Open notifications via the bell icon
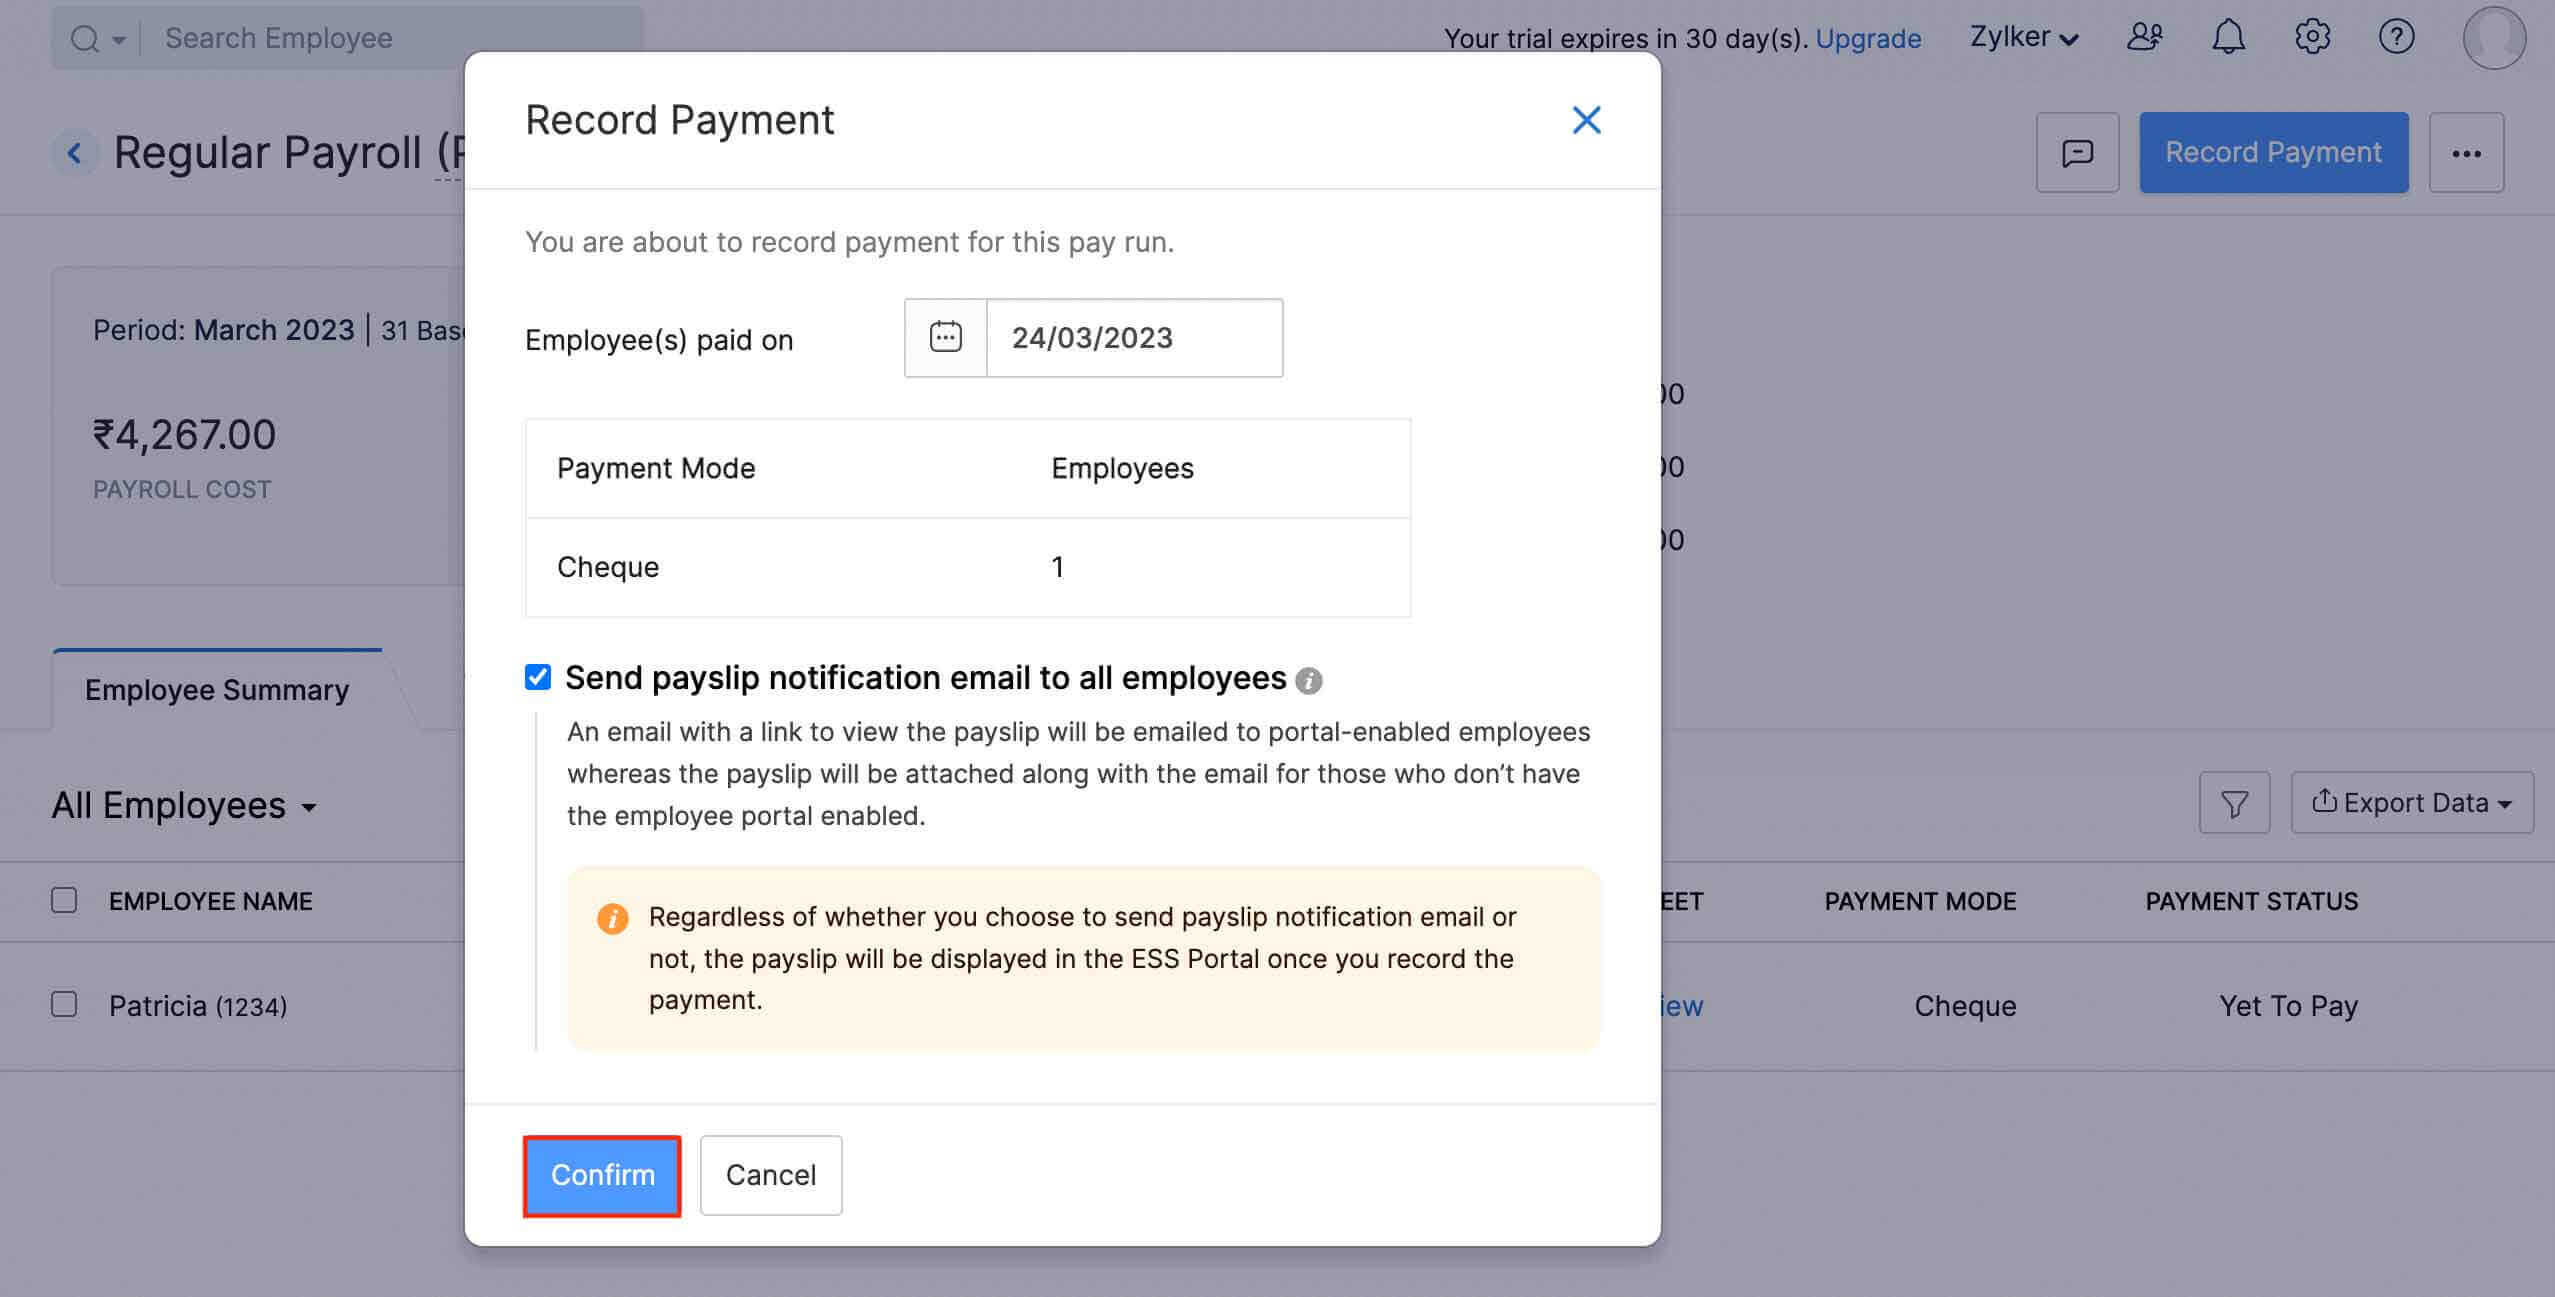 (2228, 37)
